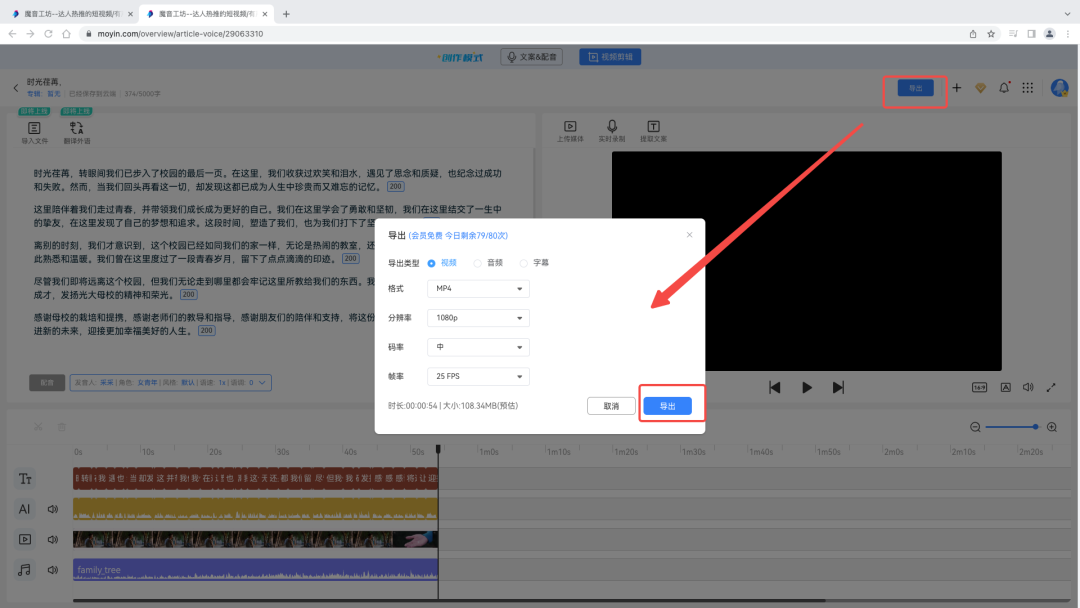Switch to 视频剪辑 mode tab

tap(610, 56)
